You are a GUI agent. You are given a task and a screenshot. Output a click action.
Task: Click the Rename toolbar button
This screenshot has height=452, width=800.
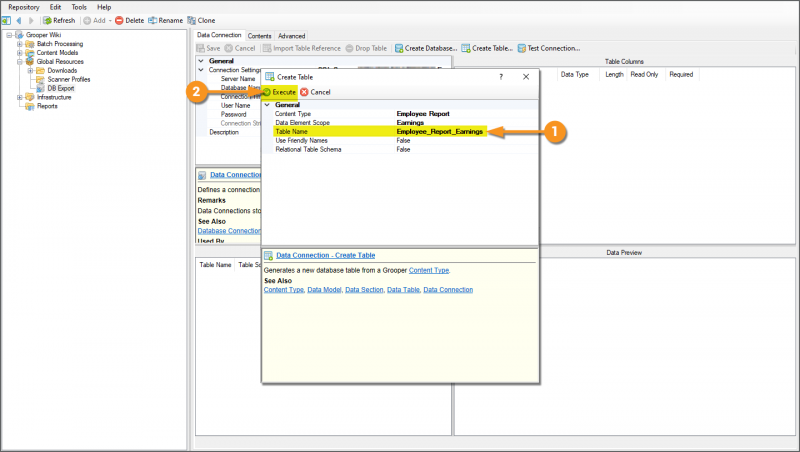[167, 20]
